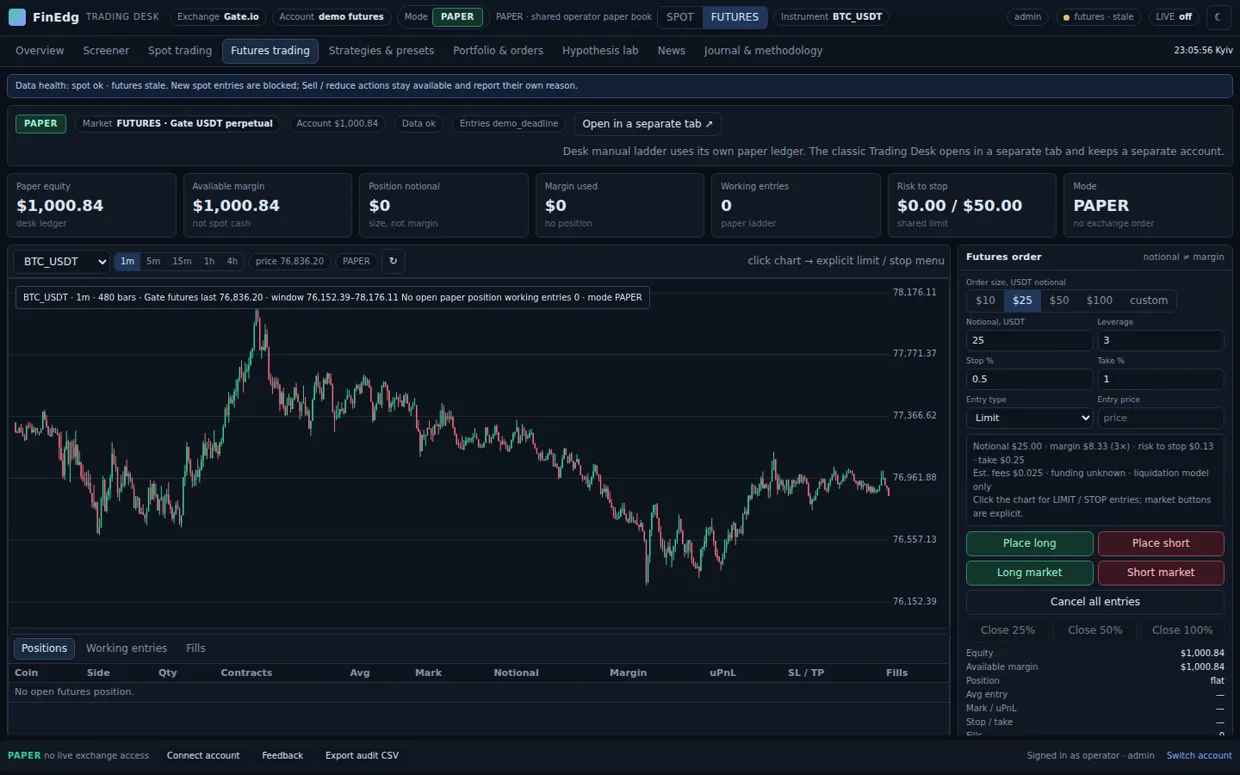The image size is (1240, 775).
Task: Choose custom order size
Action: click(x=1148, y=300)
